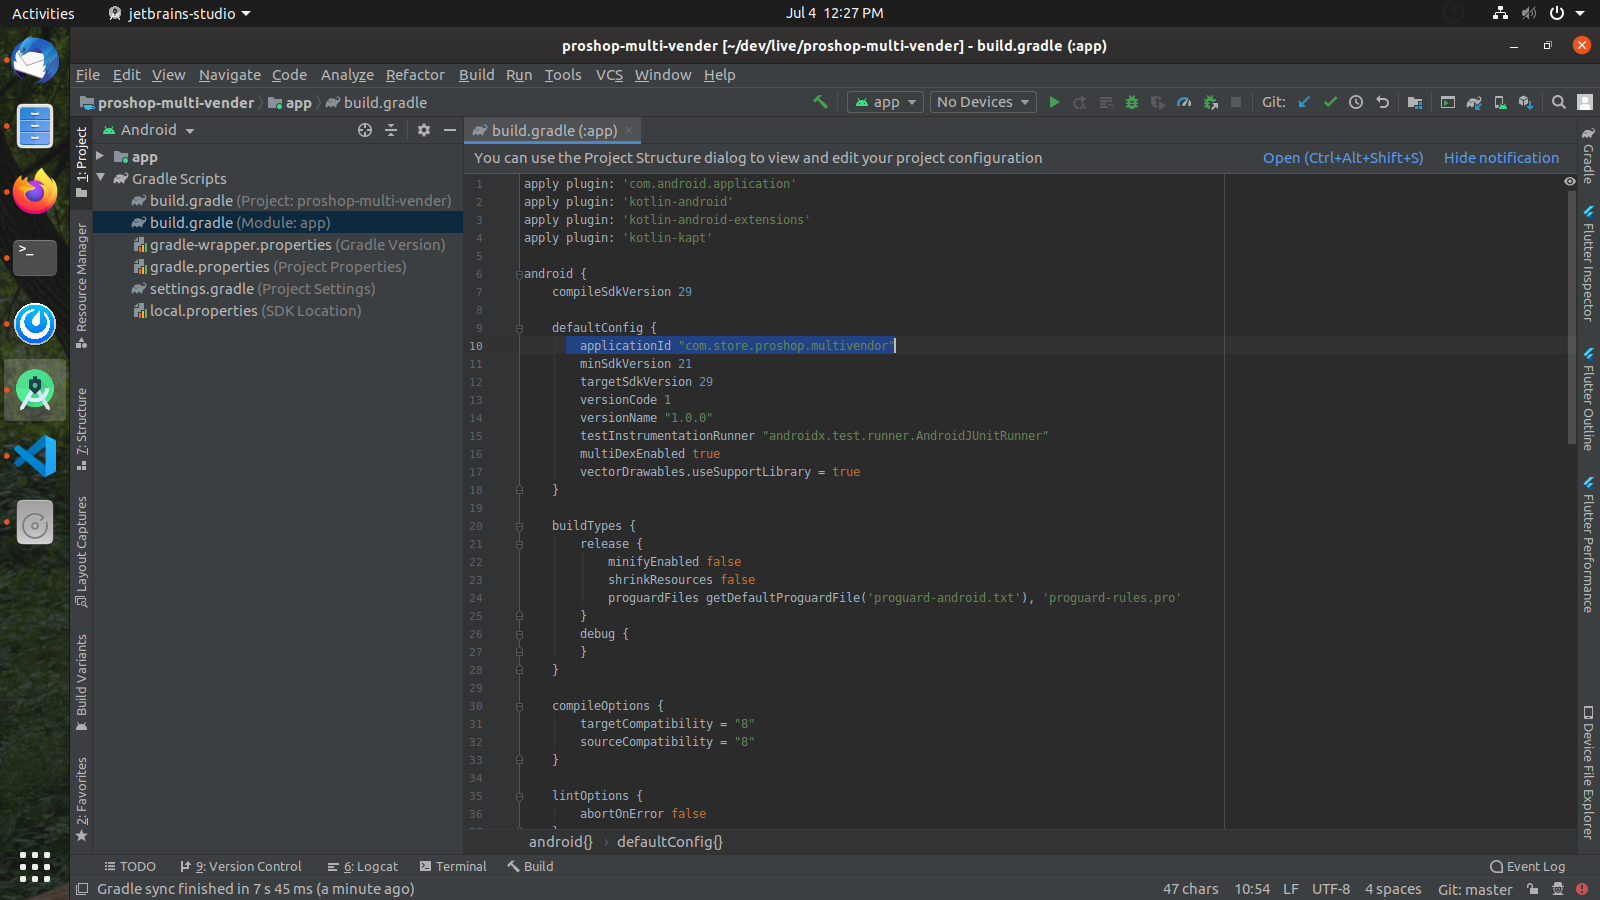This screenshot has height=900, width=1600.
Task: Collapse the Gradle Scripts tree node
Action: [100, 178]
